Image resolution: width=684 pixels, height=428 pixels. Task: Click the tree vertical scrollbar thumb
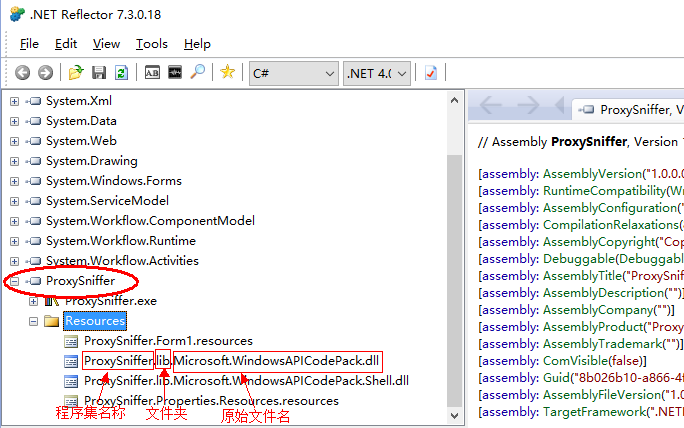click(x=455, y=280)
